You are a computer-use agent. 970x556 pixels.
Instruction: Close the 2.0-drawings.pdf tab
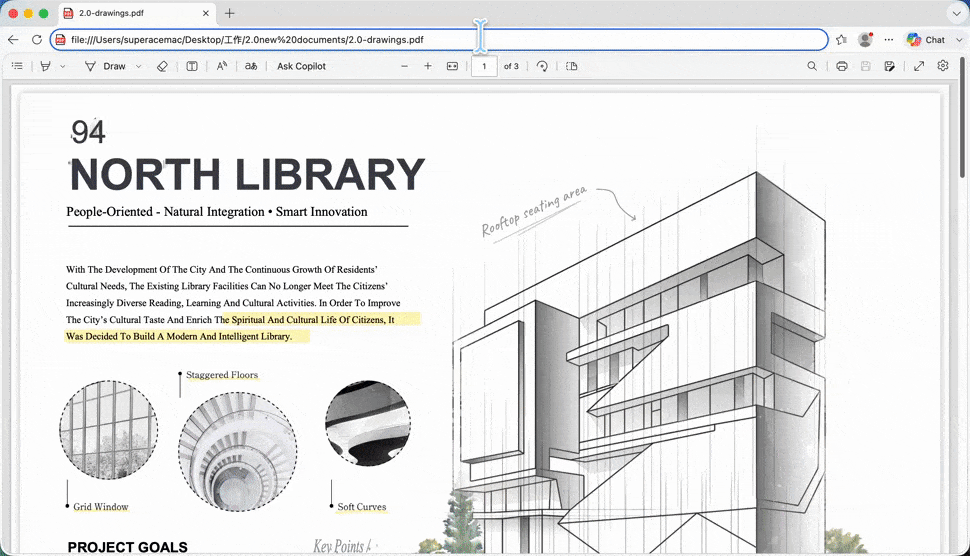click(x=206, y=13)
